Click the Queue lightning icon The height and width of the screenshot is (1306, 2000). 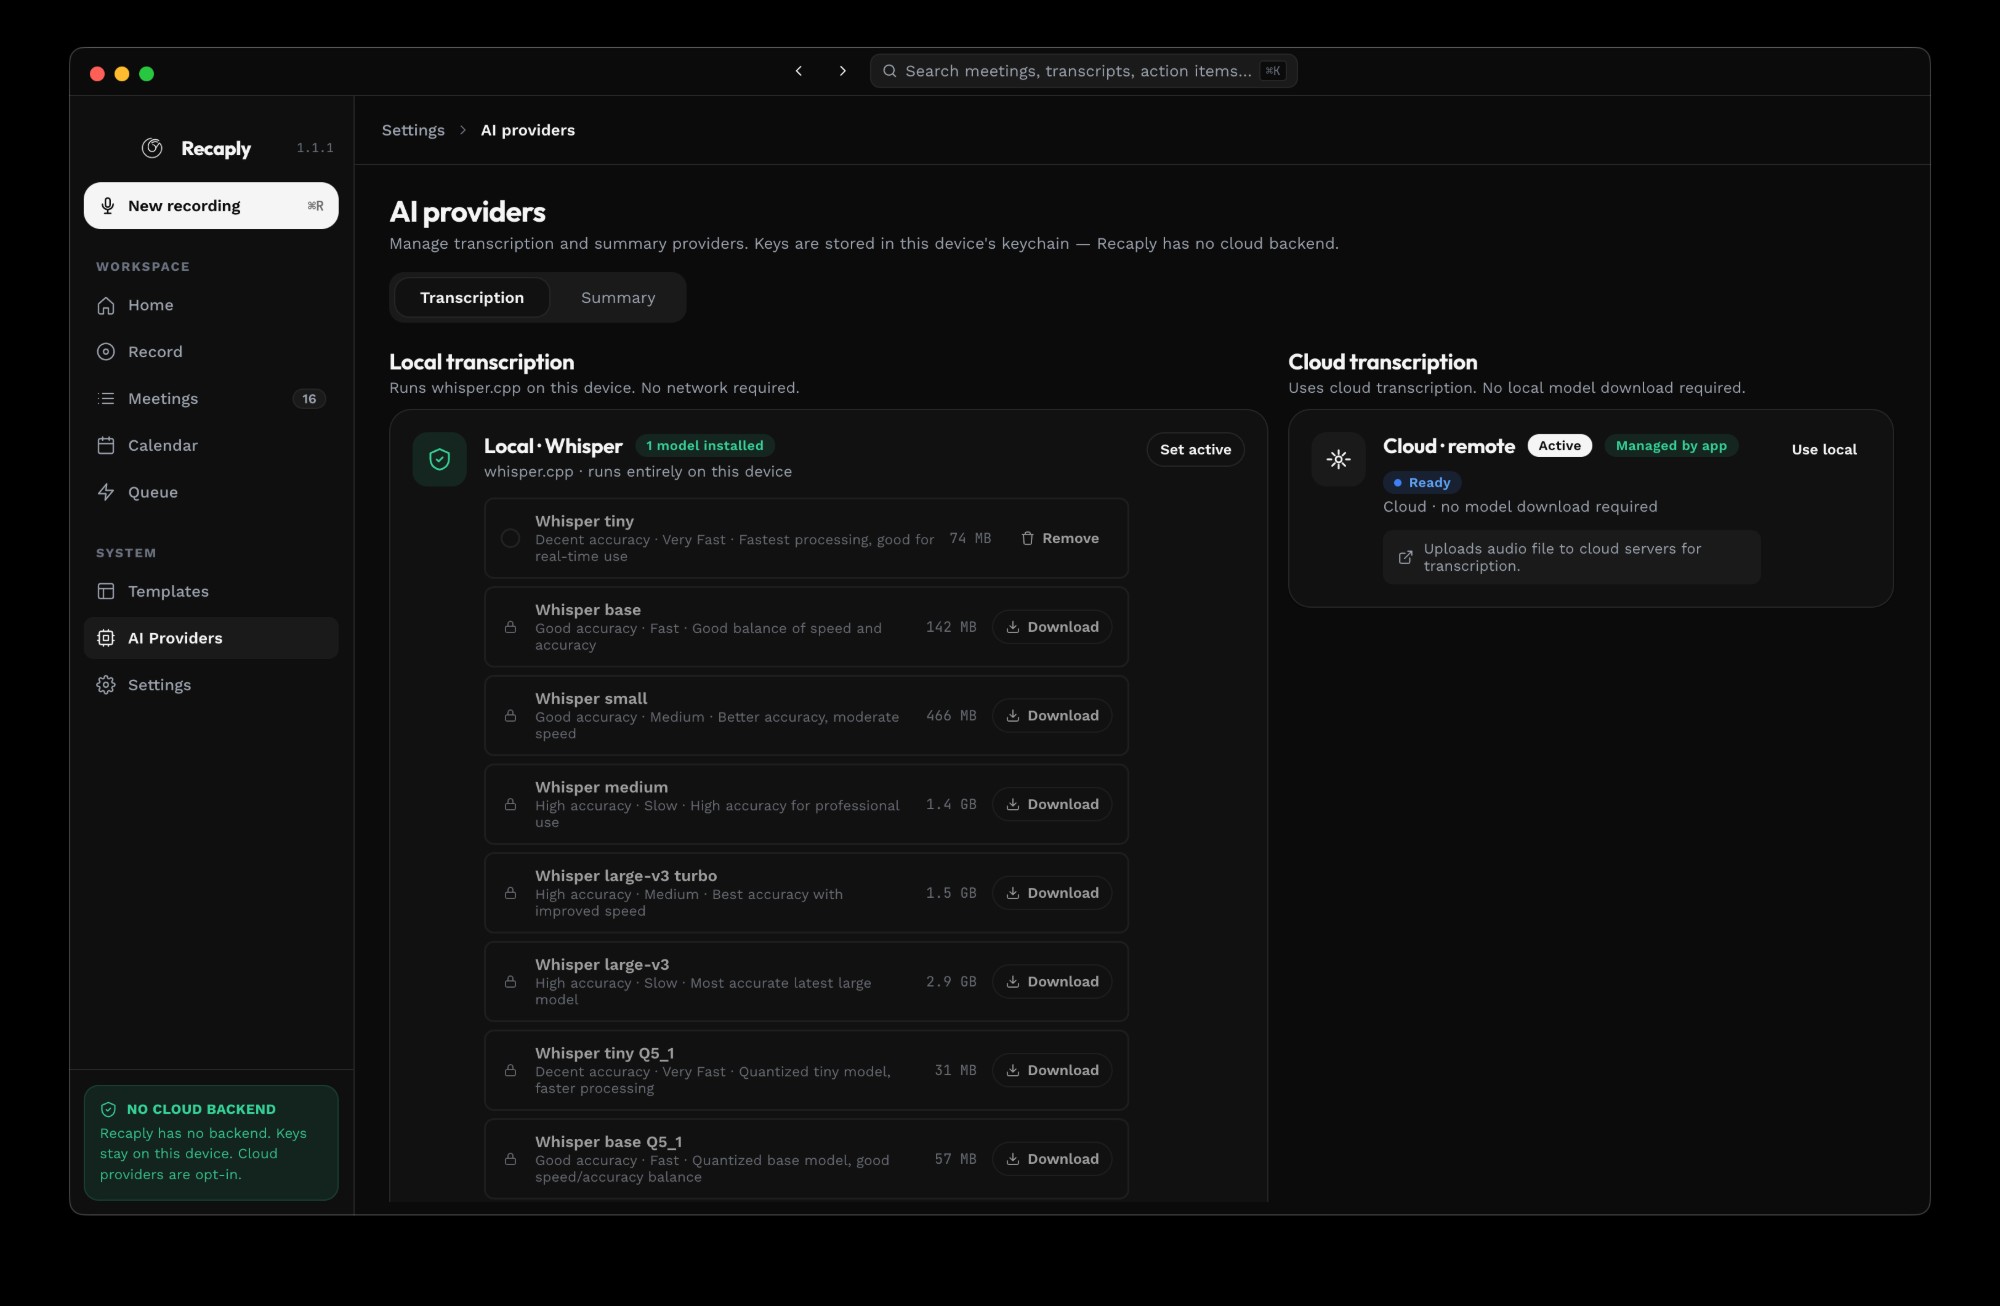[106, 492]
